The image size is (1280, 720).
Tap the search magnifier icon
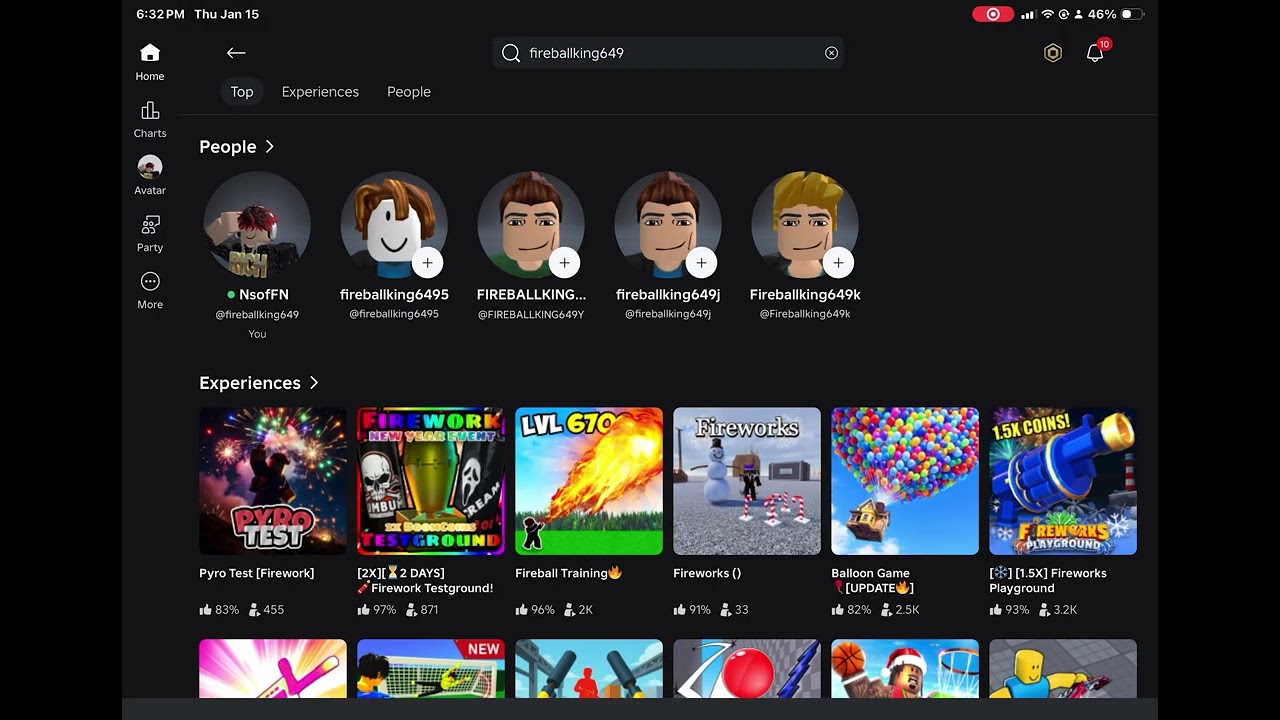[511, 53]
